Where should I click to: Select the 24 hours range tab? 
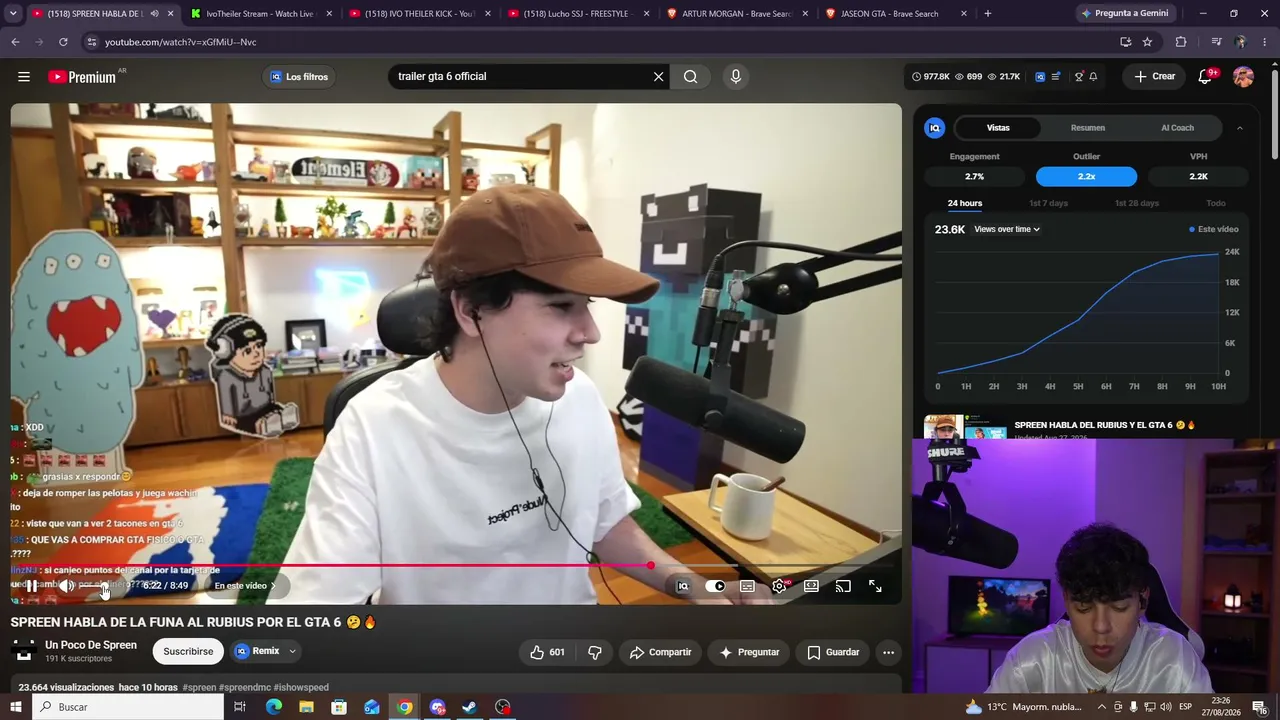[x=965, y=203]
